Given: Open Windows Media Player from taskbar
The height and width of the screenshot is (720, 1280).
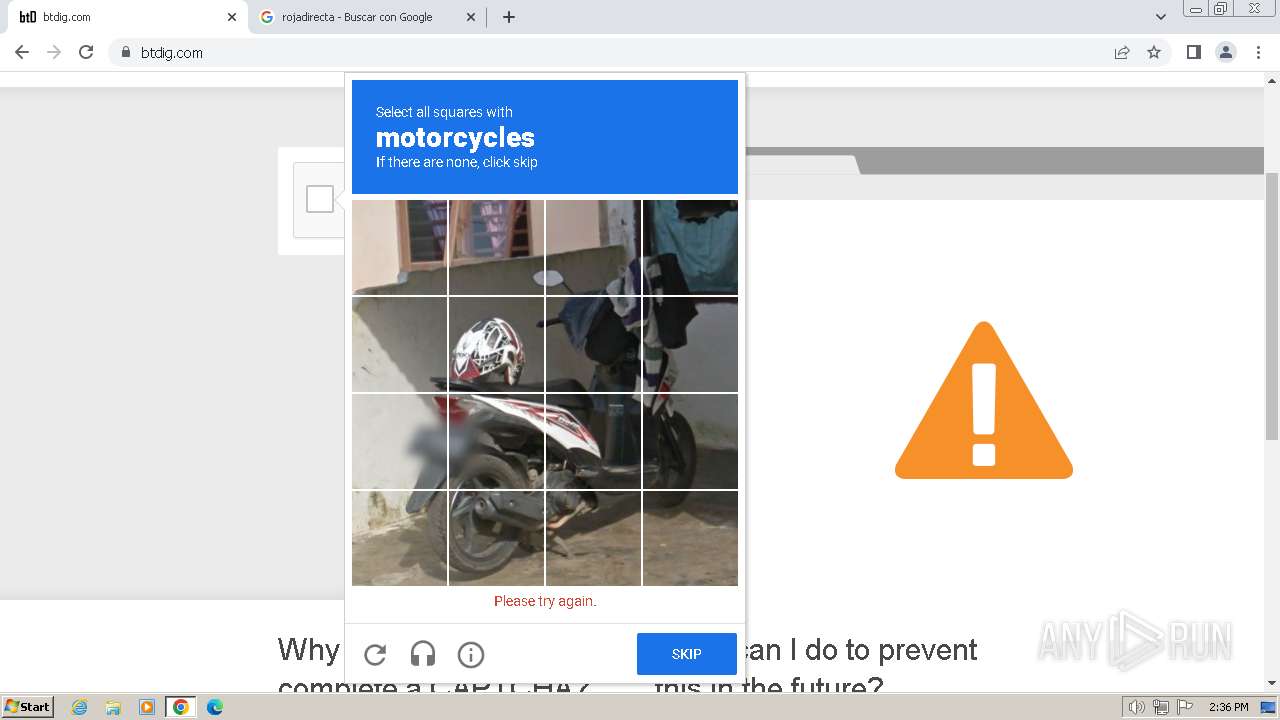Looking at the screenshot, I should [147, 707].
